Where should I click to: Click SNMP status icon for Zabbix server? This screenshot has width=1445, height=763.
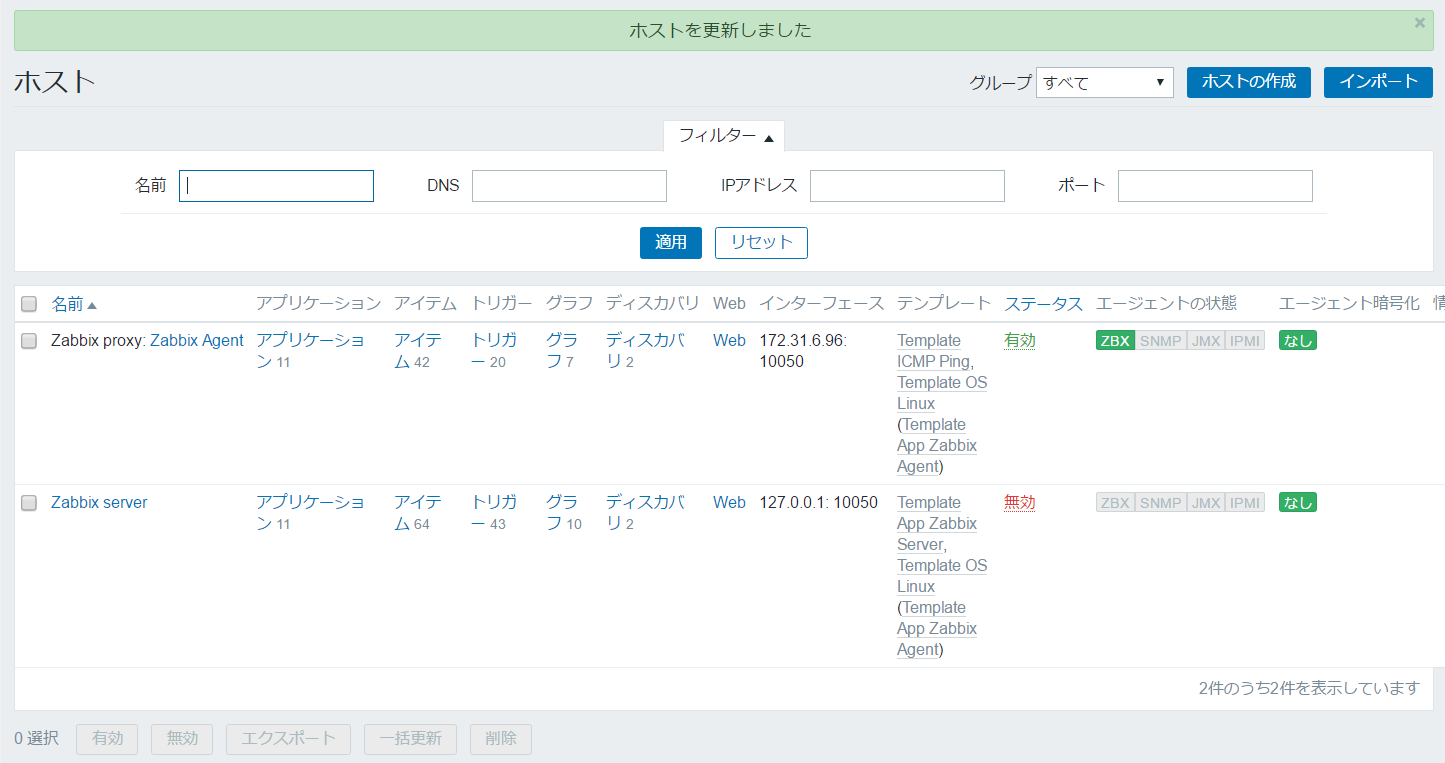[1161, 503]
